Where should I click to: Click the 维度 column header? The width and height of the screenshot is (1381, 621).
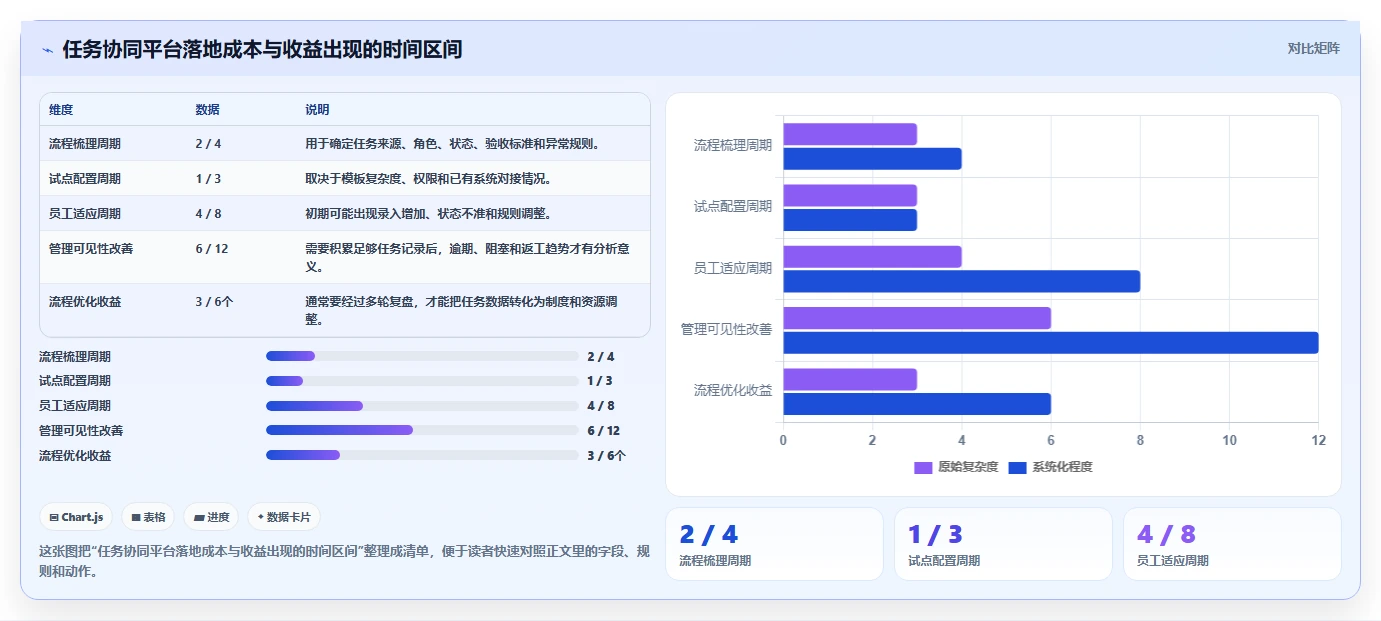(x=61, y=110)
